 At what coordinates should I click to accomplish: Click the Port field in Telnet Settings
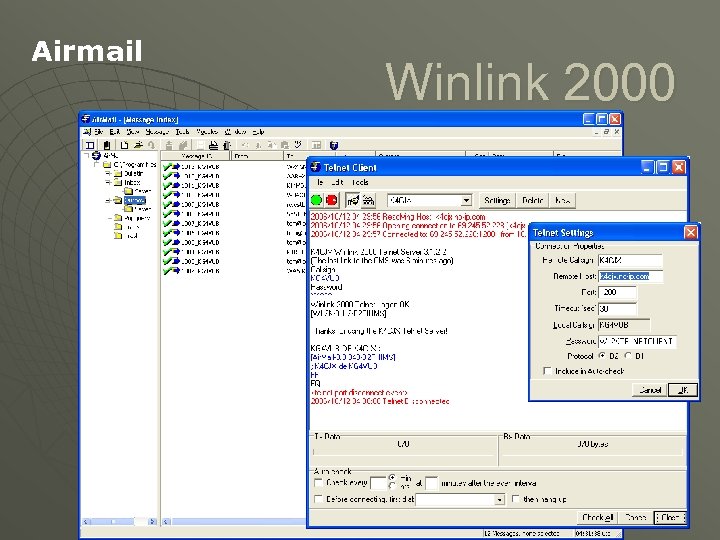(x=617, y=292)
